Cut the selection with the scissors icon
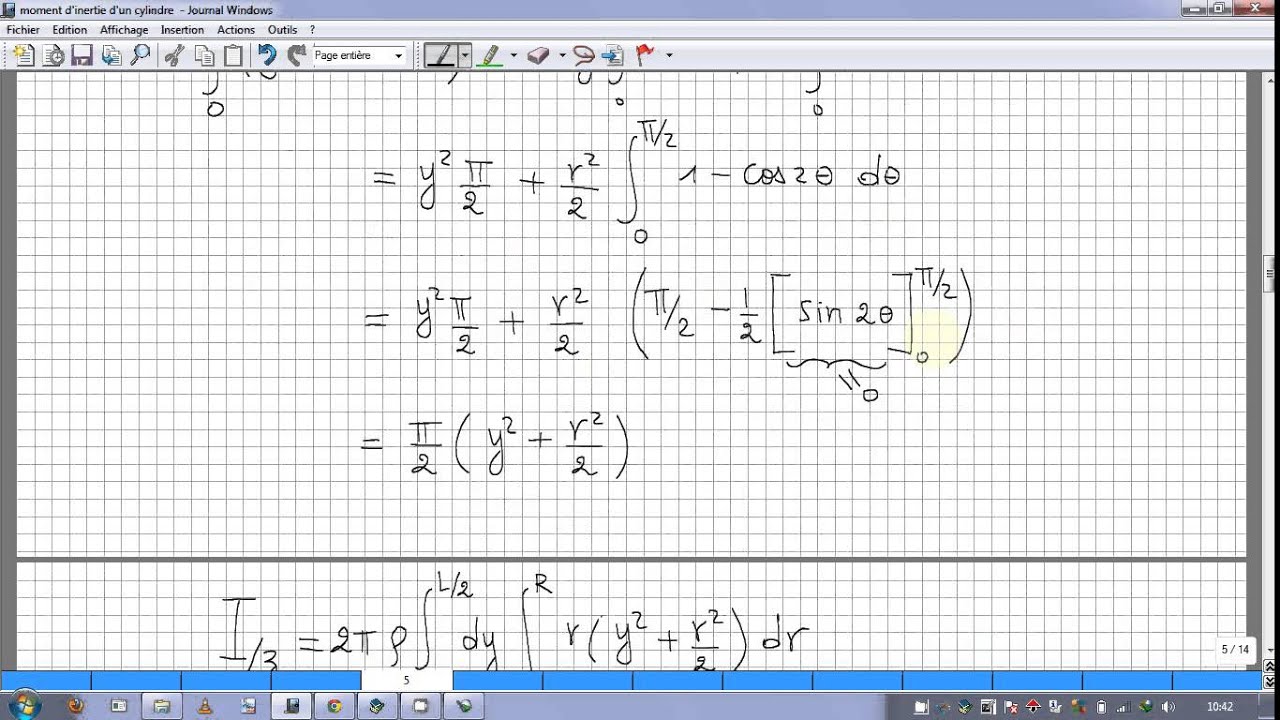The width and height of the screenshot is (1280, 720). click(174, 55)
